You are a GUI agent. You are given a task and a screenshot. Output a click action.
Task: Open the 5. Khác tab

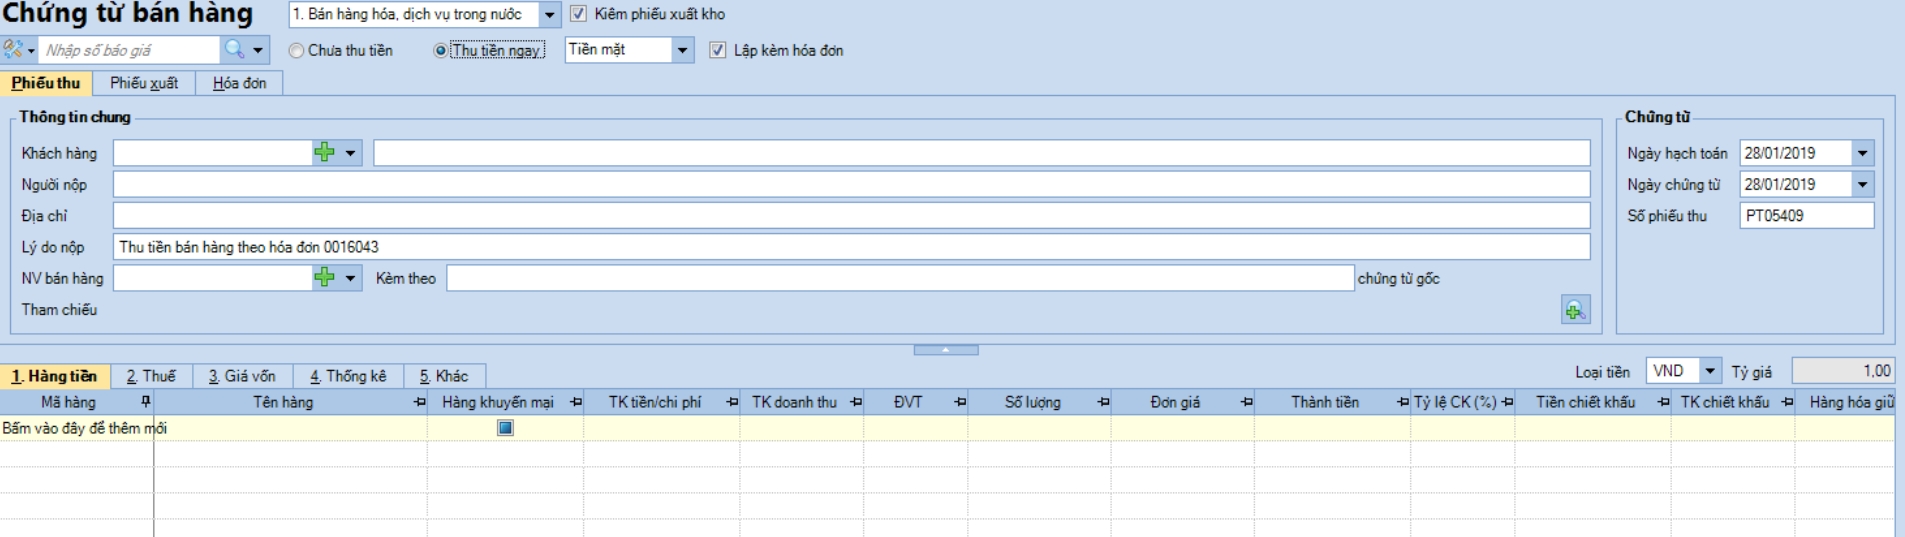coord(444,376)
